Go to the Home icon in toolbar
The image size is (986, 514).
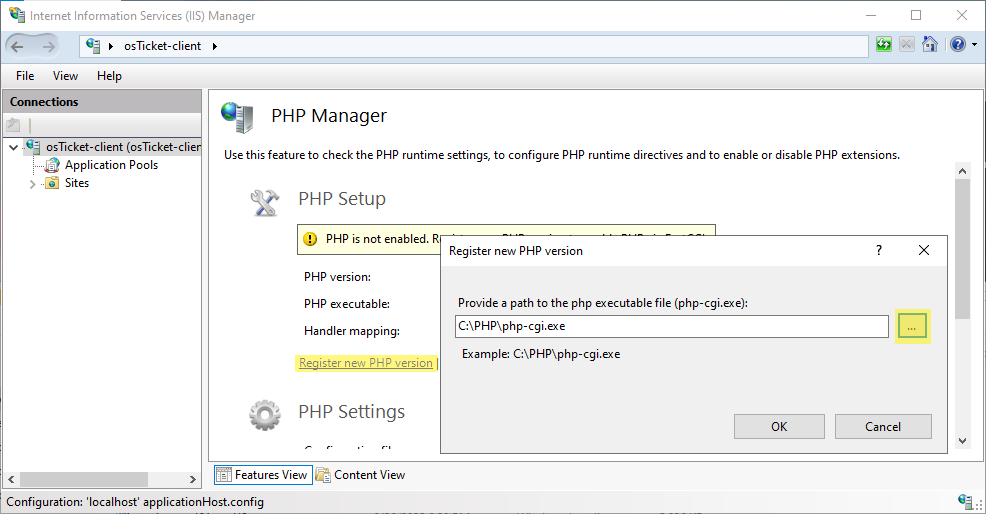coord(929,45)
